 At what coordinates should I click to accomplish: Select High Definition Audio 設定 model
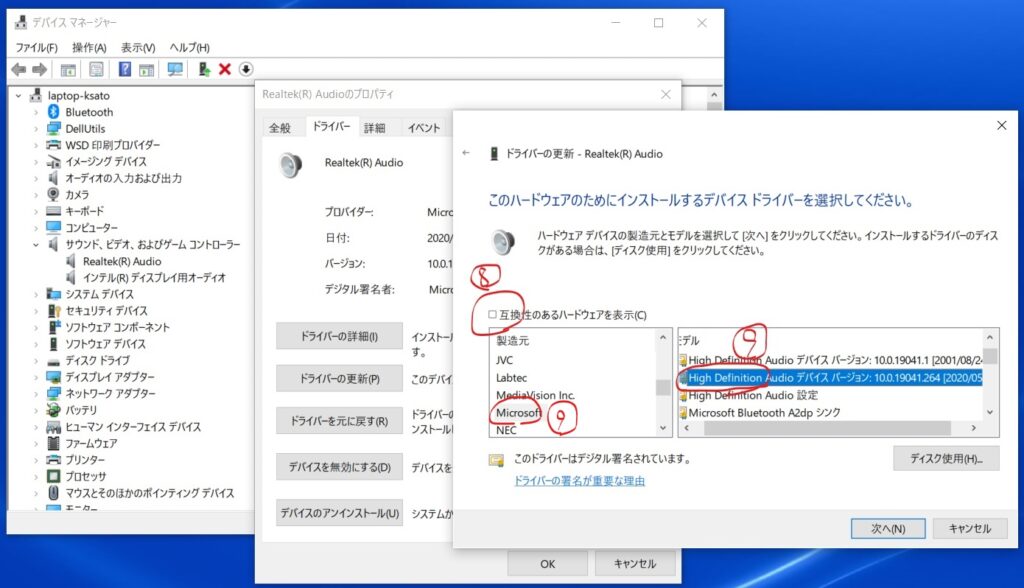[x=752, y=395]
